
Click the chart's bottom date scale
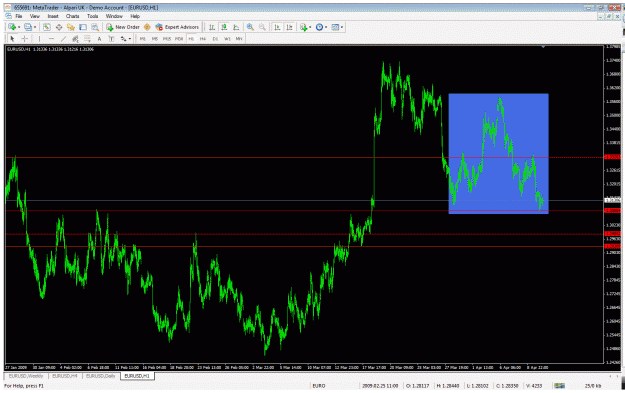[x=304, y=367]
